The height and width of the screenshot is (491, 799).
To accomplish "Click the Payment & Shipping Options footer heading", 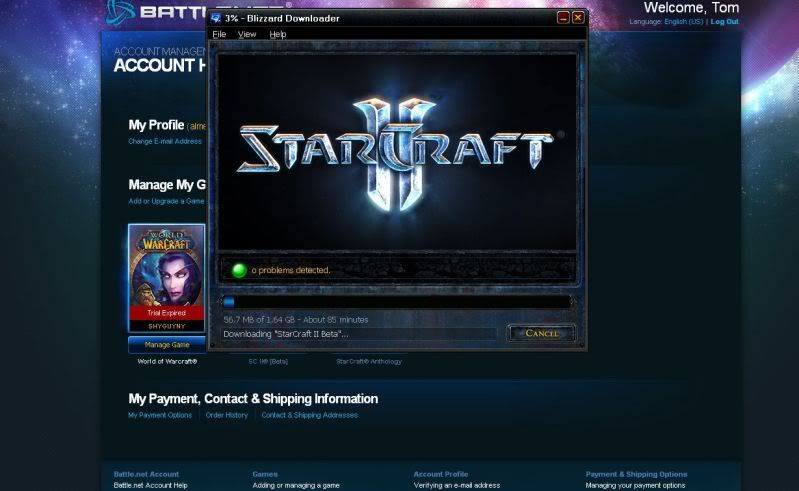I will pyautogui.click(x=636, y=474).
